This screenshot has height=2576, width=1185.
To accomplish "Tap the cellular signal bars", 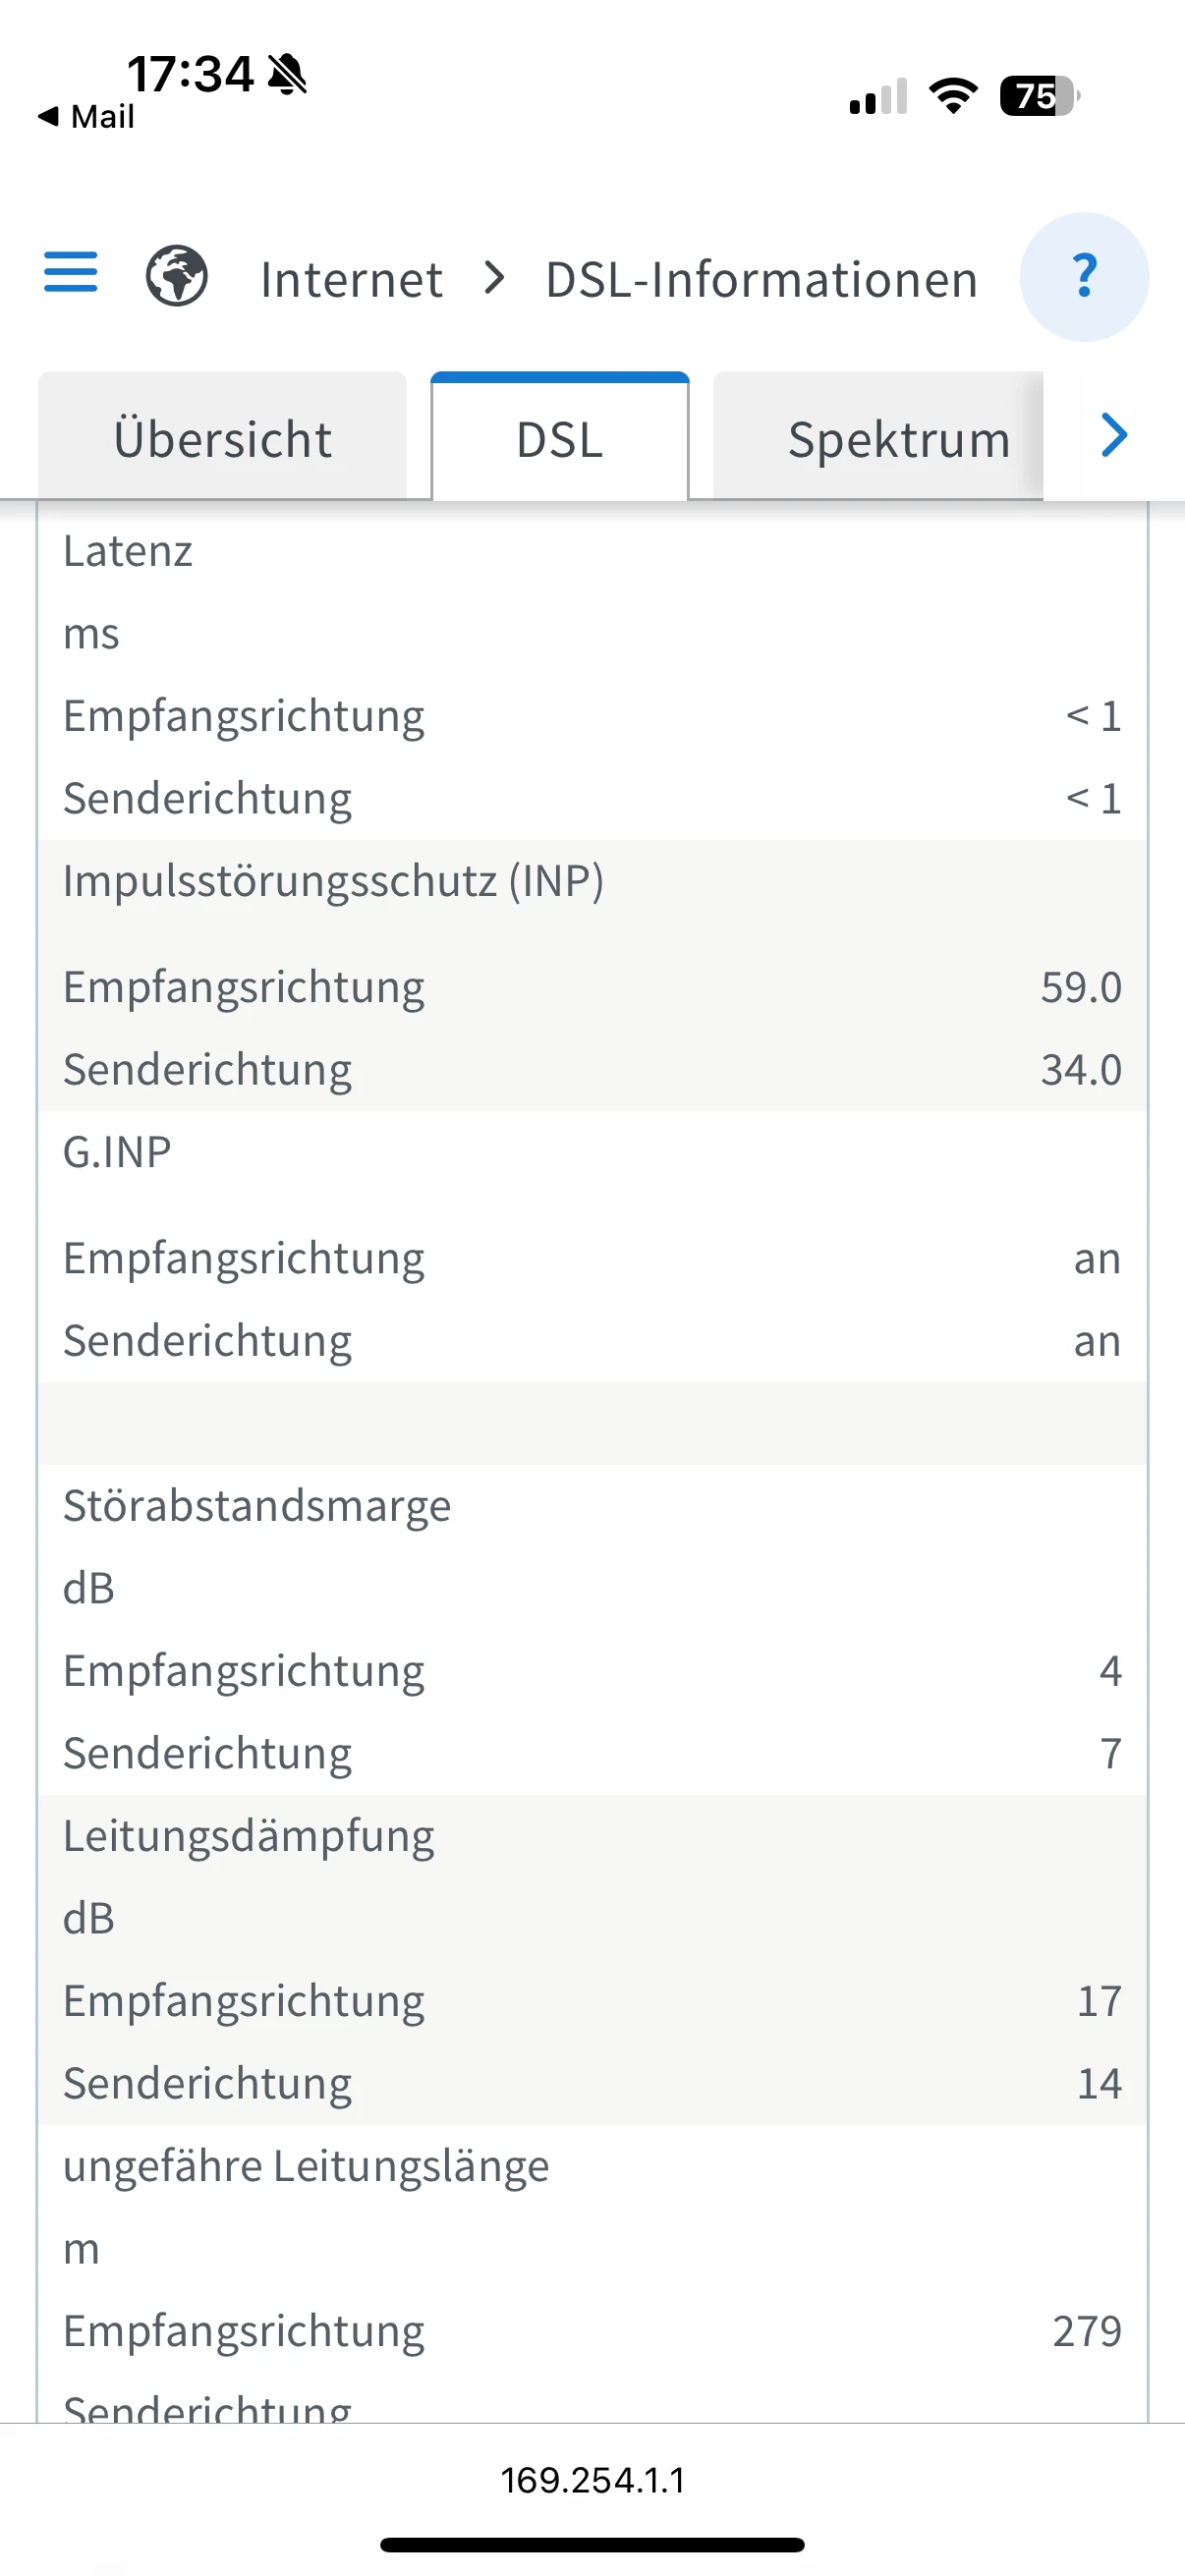I will [878, 97].
